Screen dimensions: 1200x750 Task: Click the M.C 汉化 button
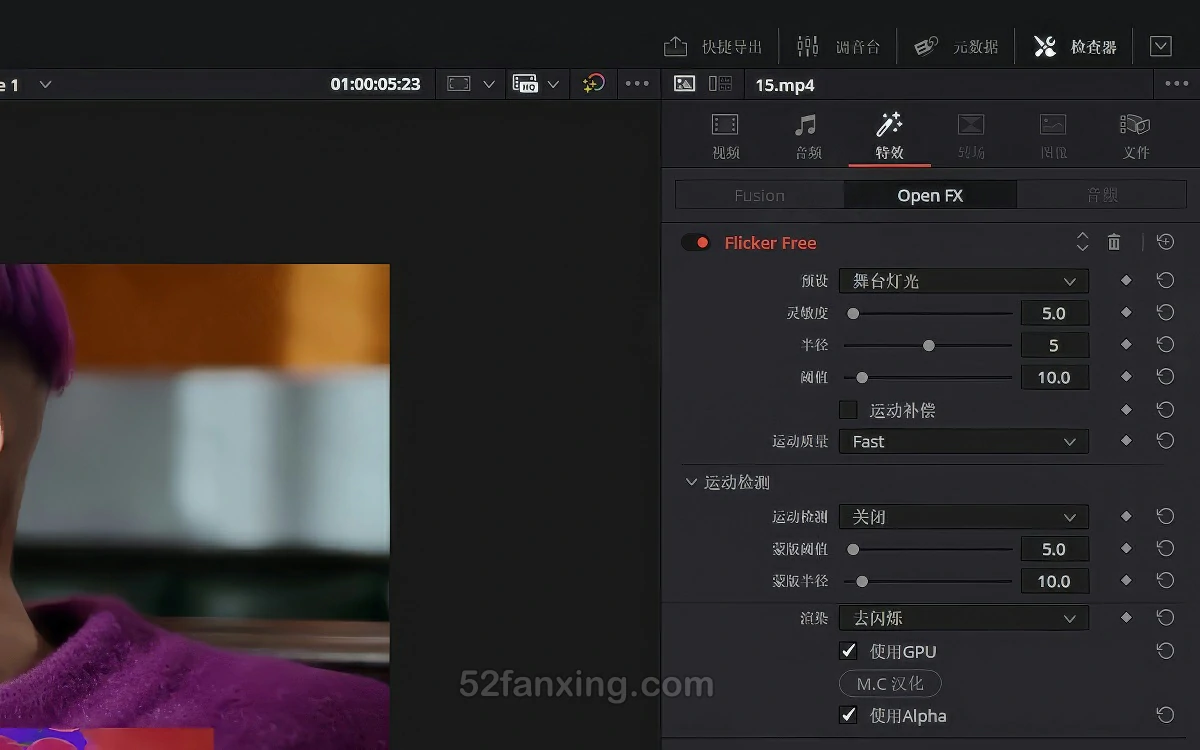click(889, 684)
